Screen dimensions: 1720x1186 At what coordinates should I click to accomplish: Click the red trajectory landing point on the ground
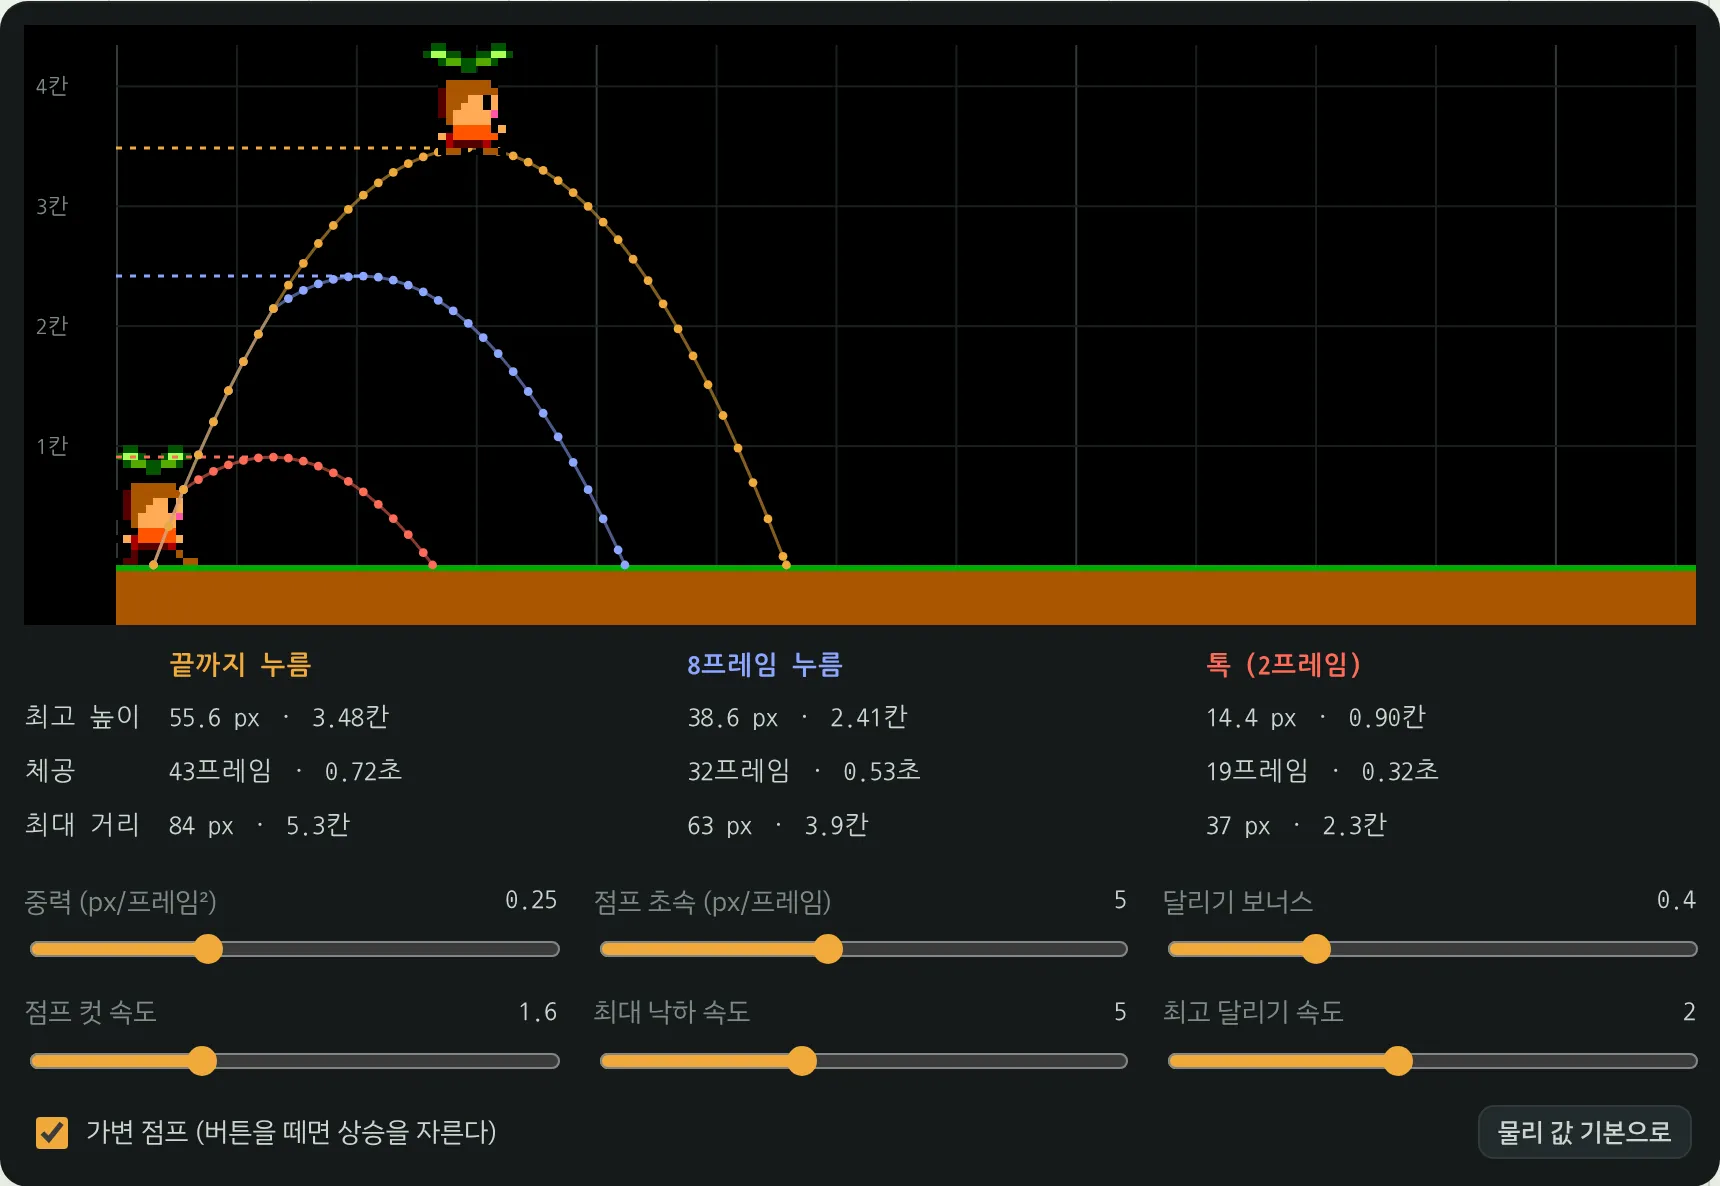(x=432, y=565)
